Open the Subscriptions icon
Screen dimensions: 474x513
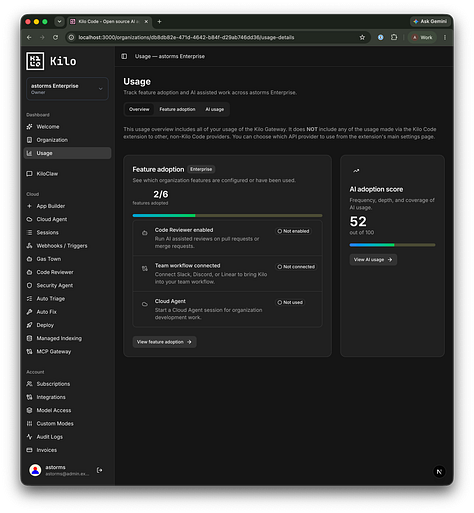click(x=29, y=384)
